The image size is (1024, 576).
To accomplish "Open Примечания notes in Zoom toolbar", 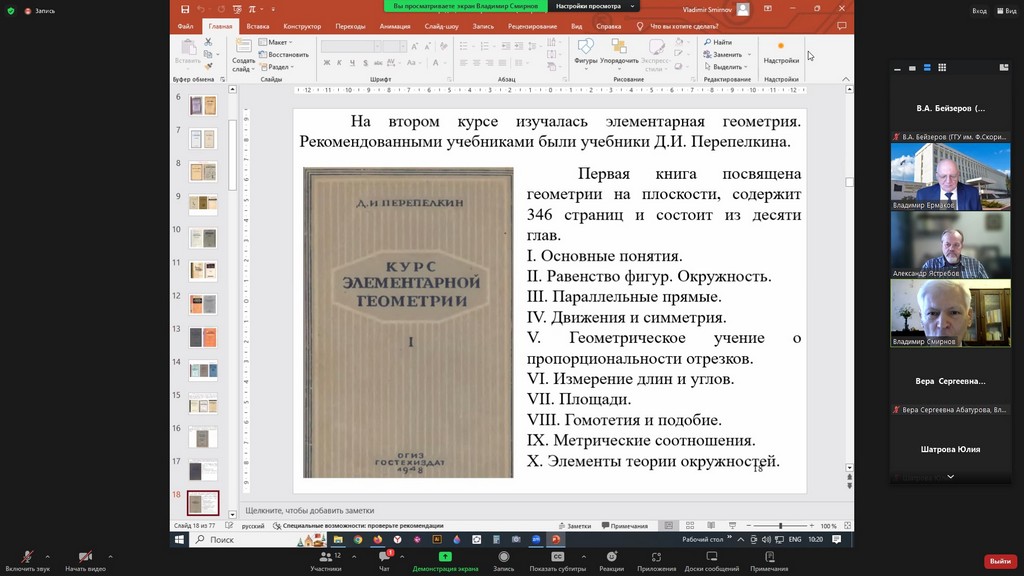I will pyautogui.click(x=769, y=559).
